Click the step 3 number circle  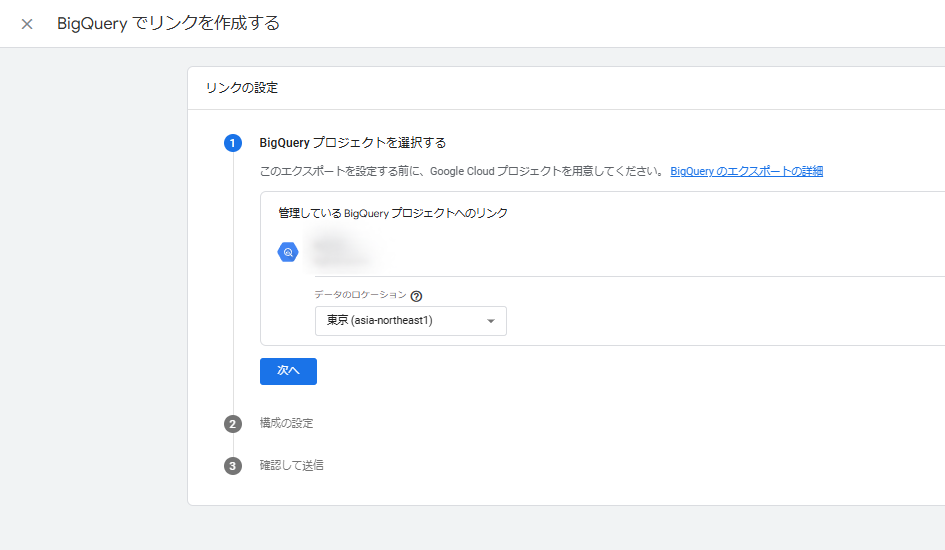coord(233,466)
